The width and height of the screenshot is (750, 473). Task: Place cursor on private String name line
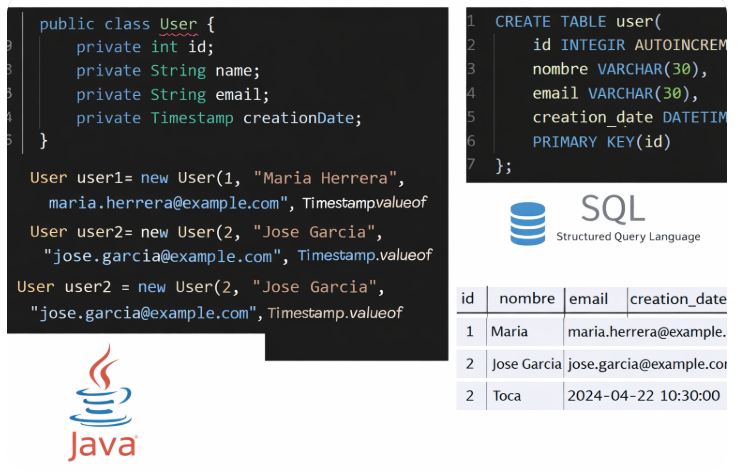(x=167, y=70)
